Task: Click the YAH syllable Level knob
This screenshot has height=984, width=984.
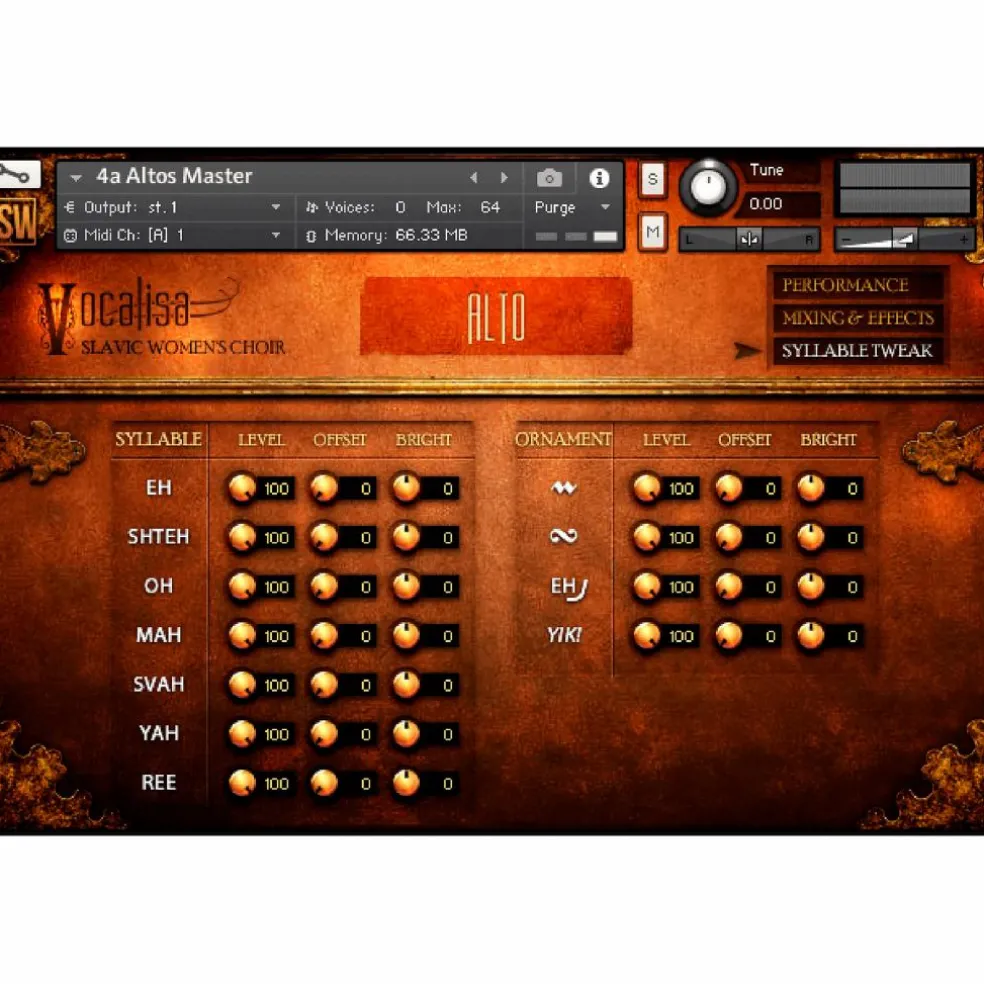Action: coord(242,734)
